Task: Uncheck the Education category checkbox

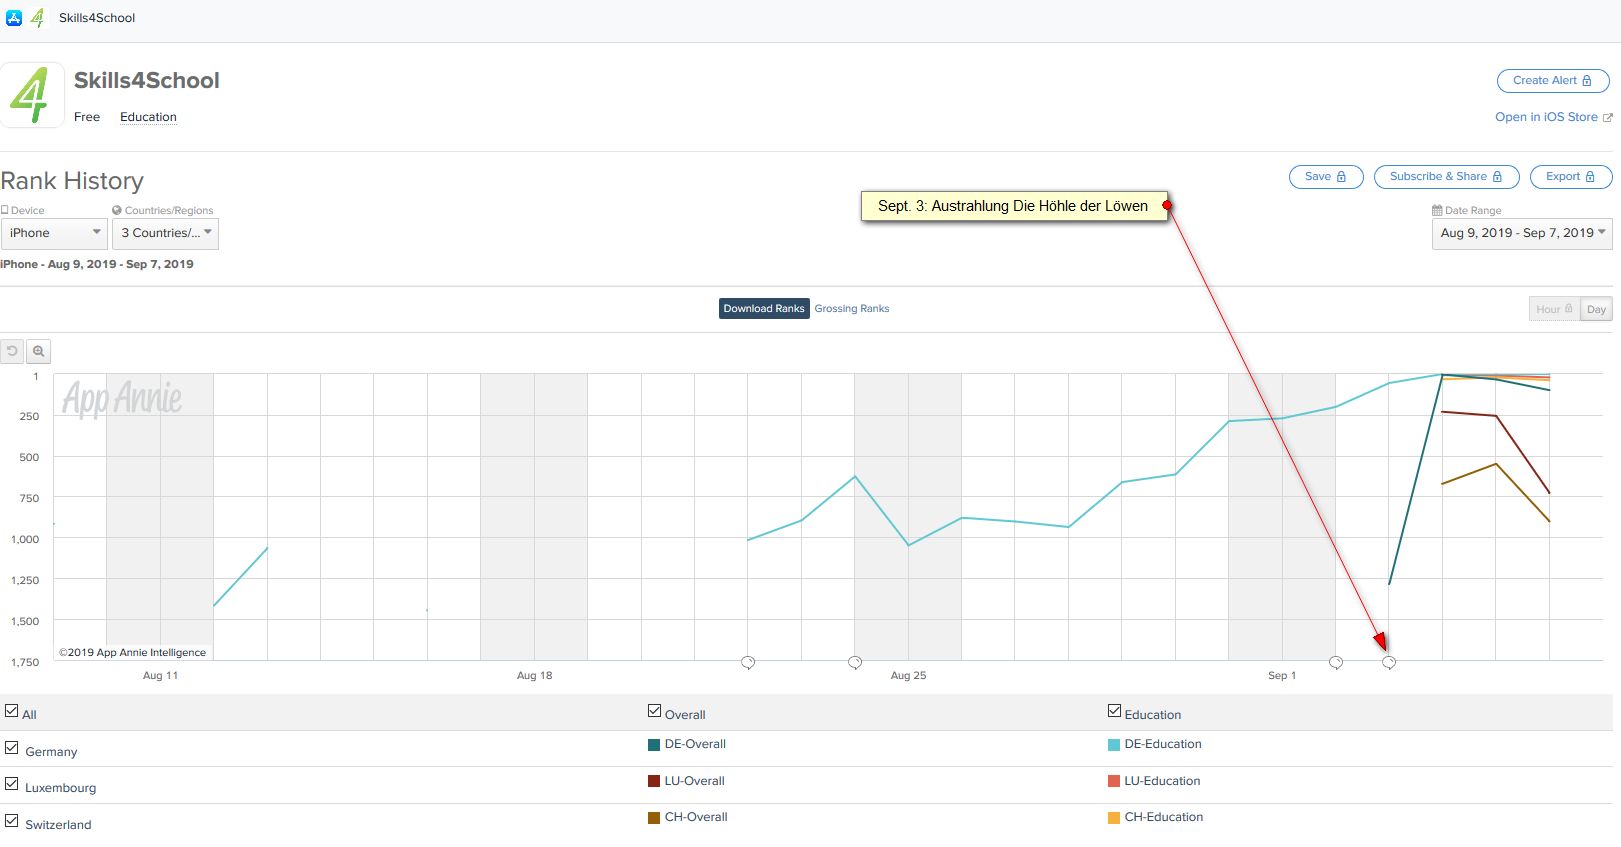Action: tap(1115, 711)
